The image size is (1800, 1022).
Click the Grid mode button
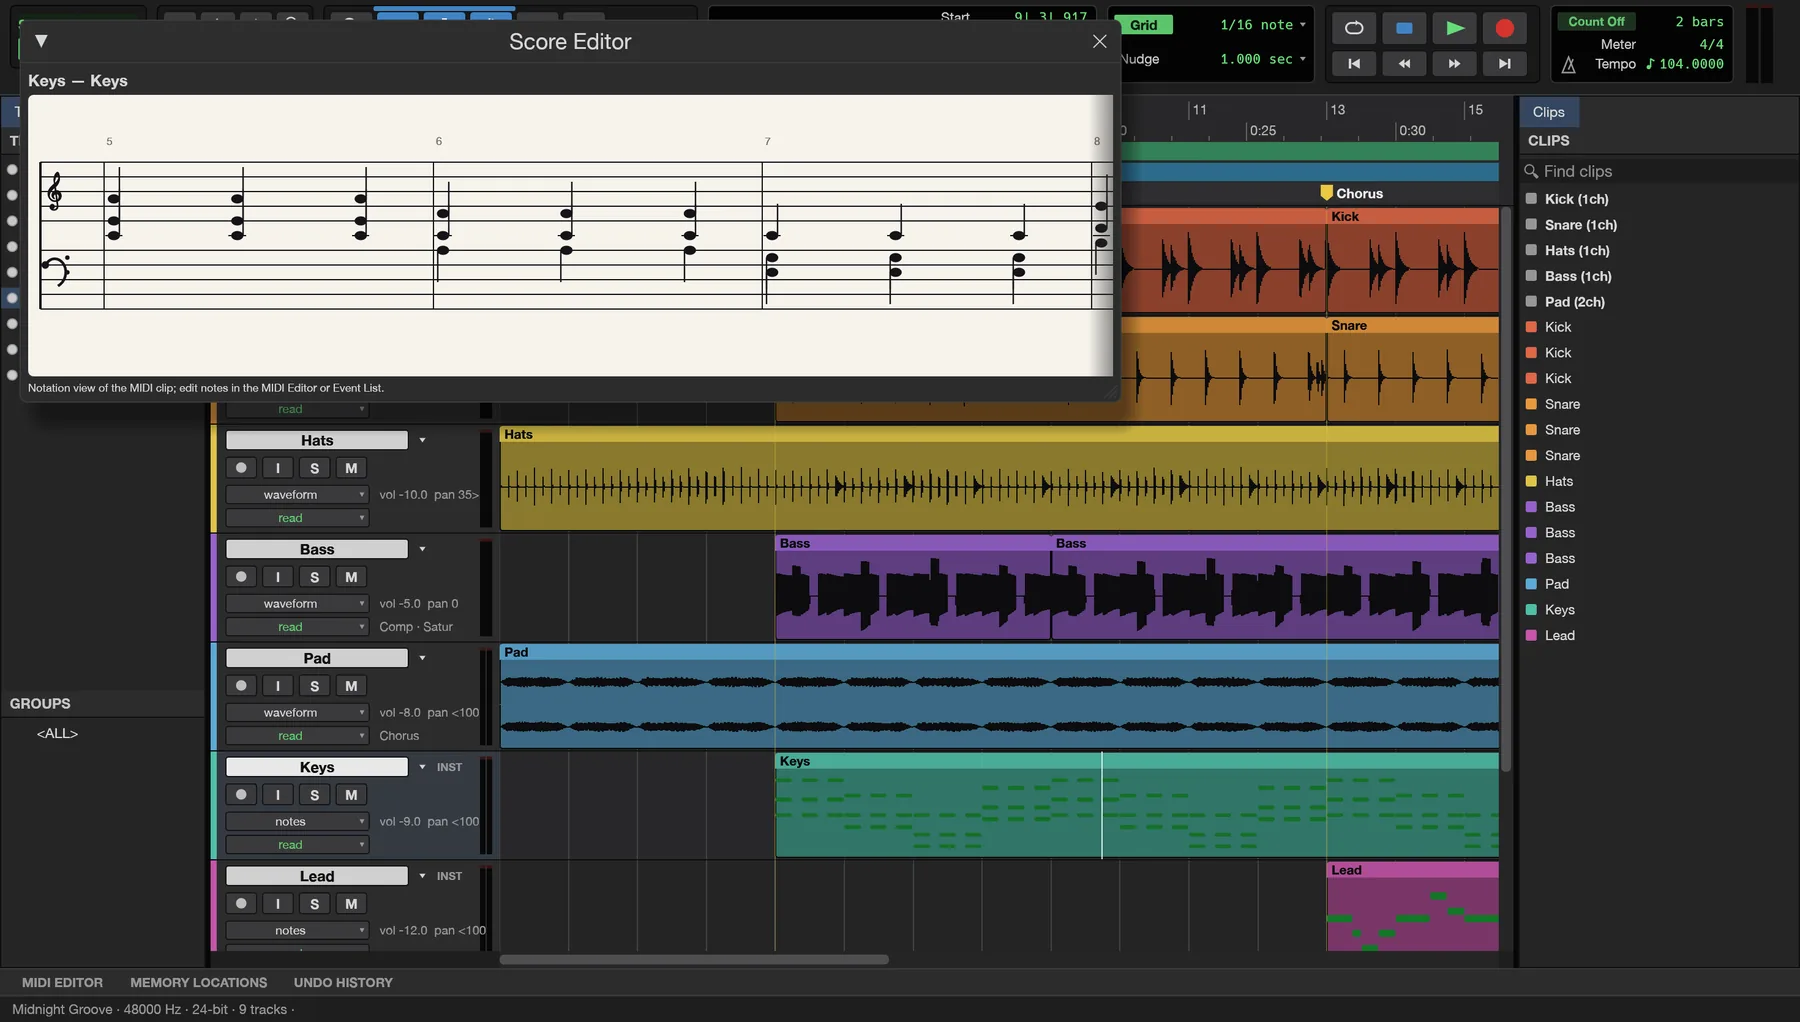pos(1144,25)
